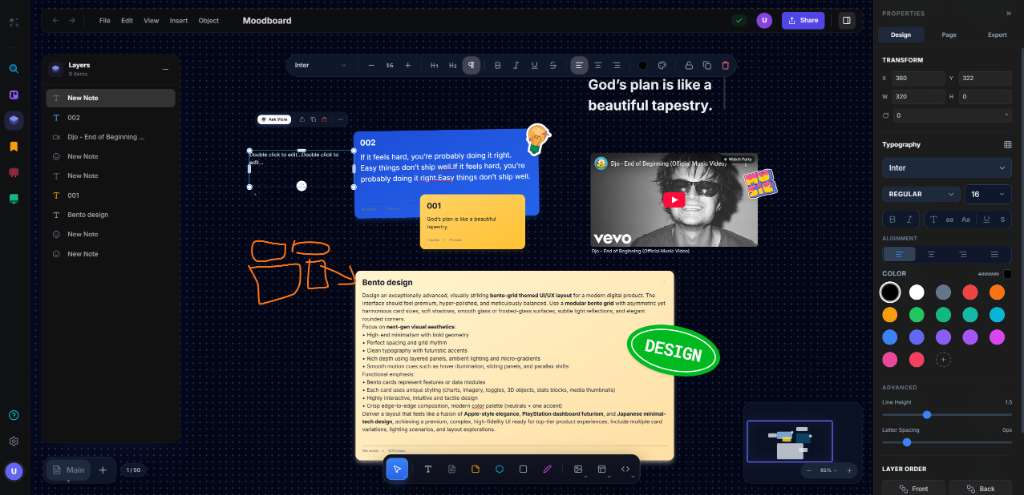Pick the gray document note tool
The width and height of the screenshot is (1024, 495).
pos(452,469)
